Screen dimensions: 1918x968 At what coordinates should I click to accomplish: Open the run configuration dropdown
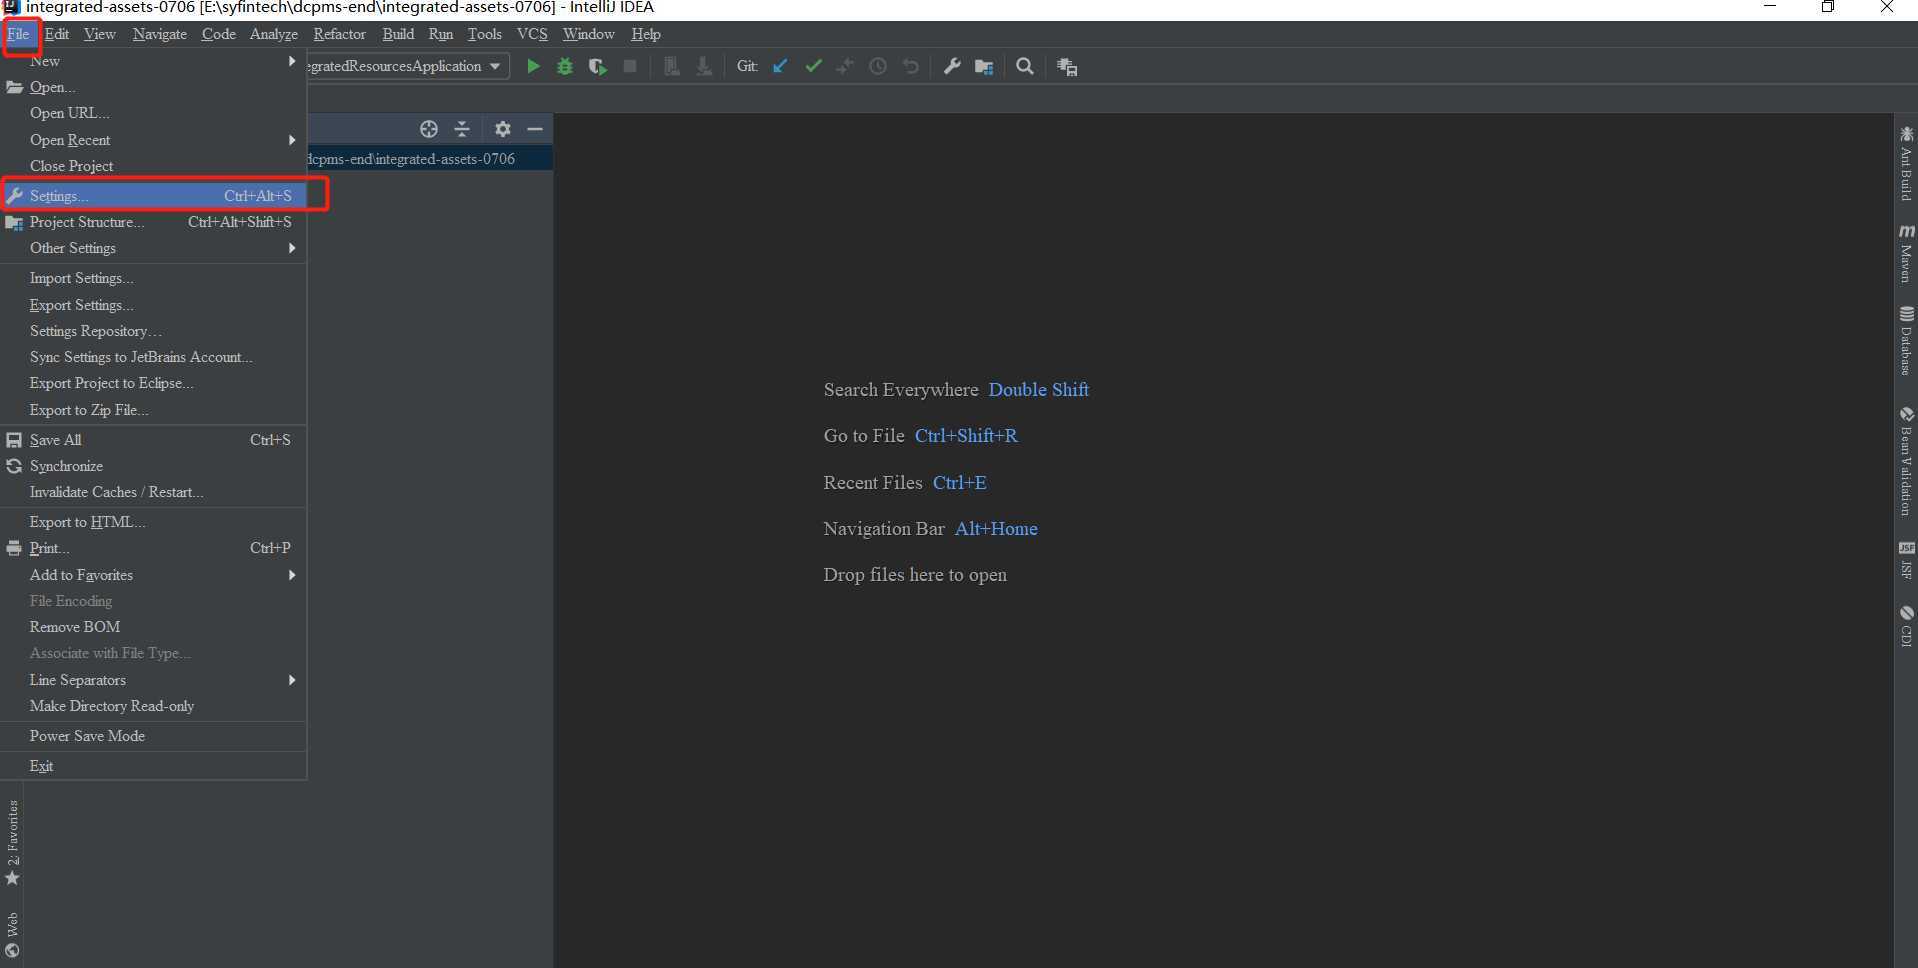click(x=408, y=66)
